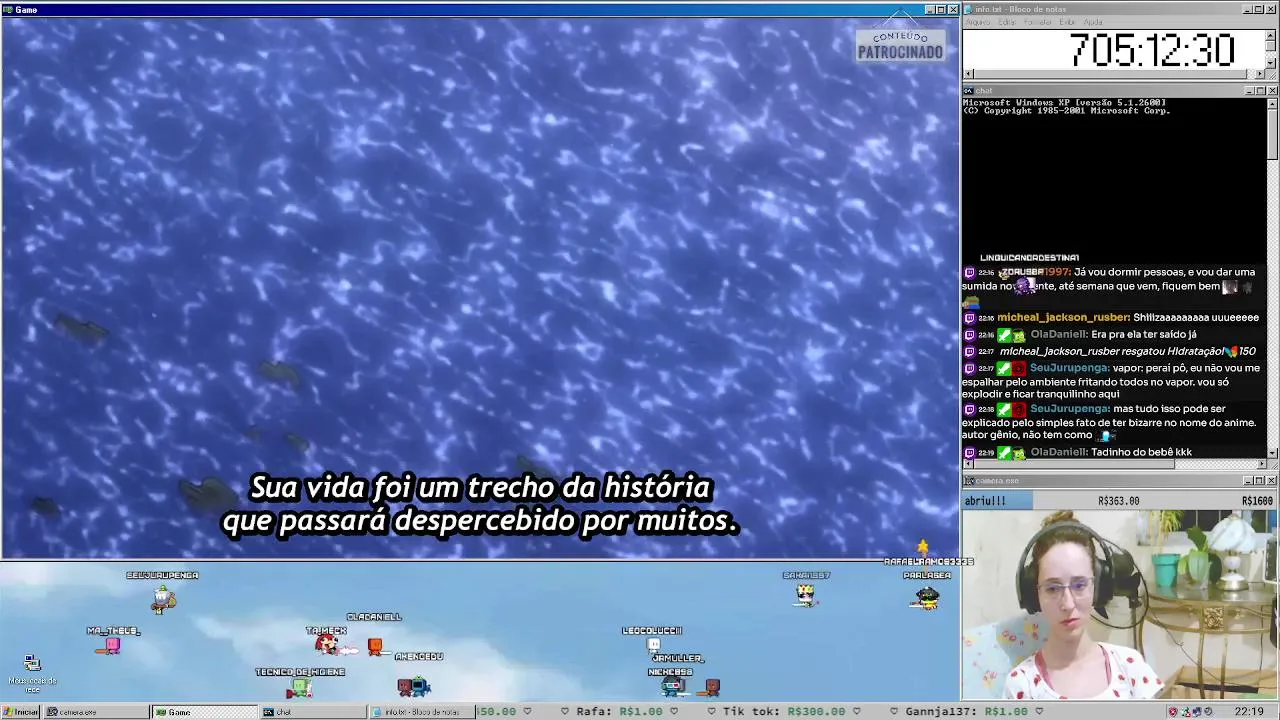Click the OLADANIELL orange character sprite

(375, 647)
